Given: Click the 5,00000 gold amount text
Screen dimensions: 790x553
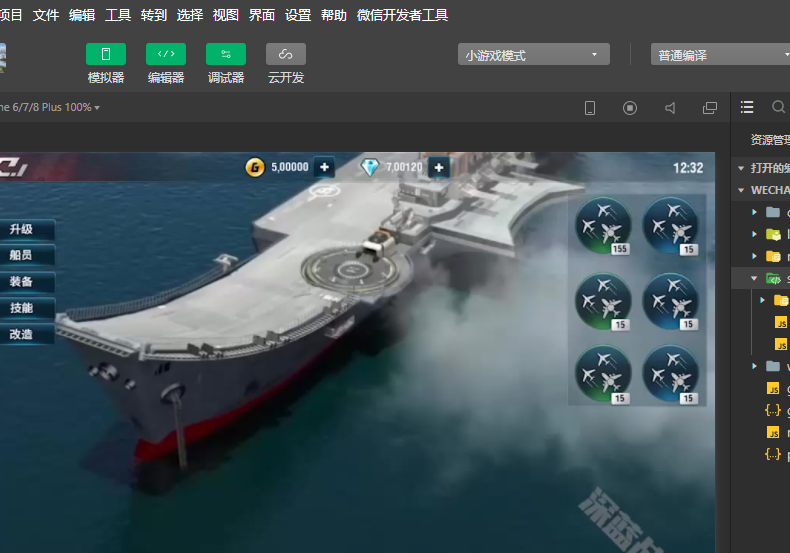Looking at the screenshot, I should click(290, 167).
